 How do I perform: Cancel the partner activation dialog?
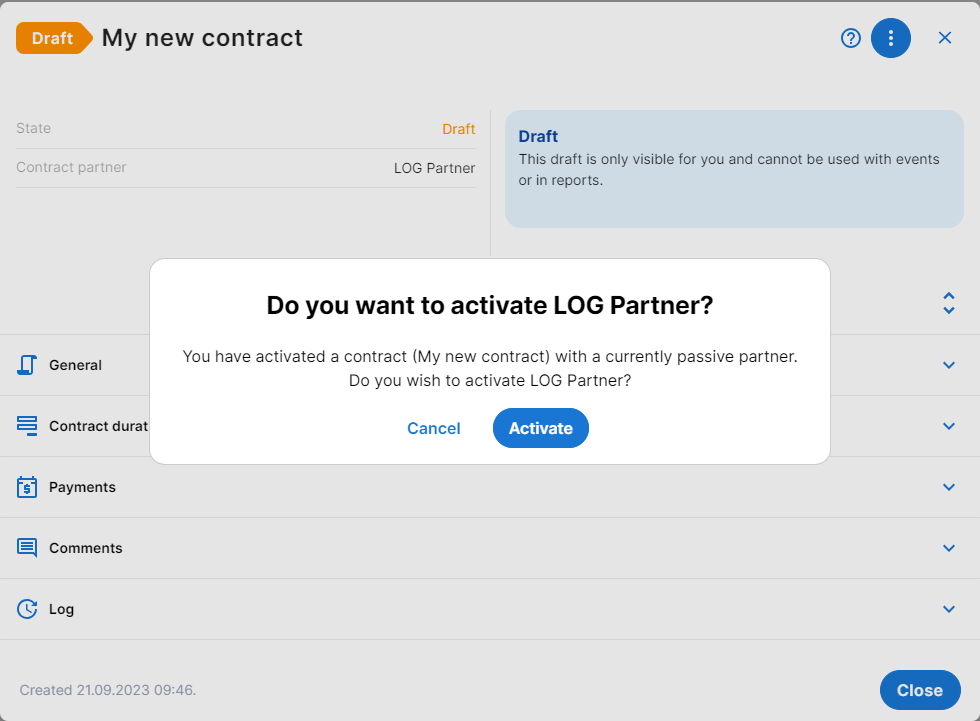434,428
